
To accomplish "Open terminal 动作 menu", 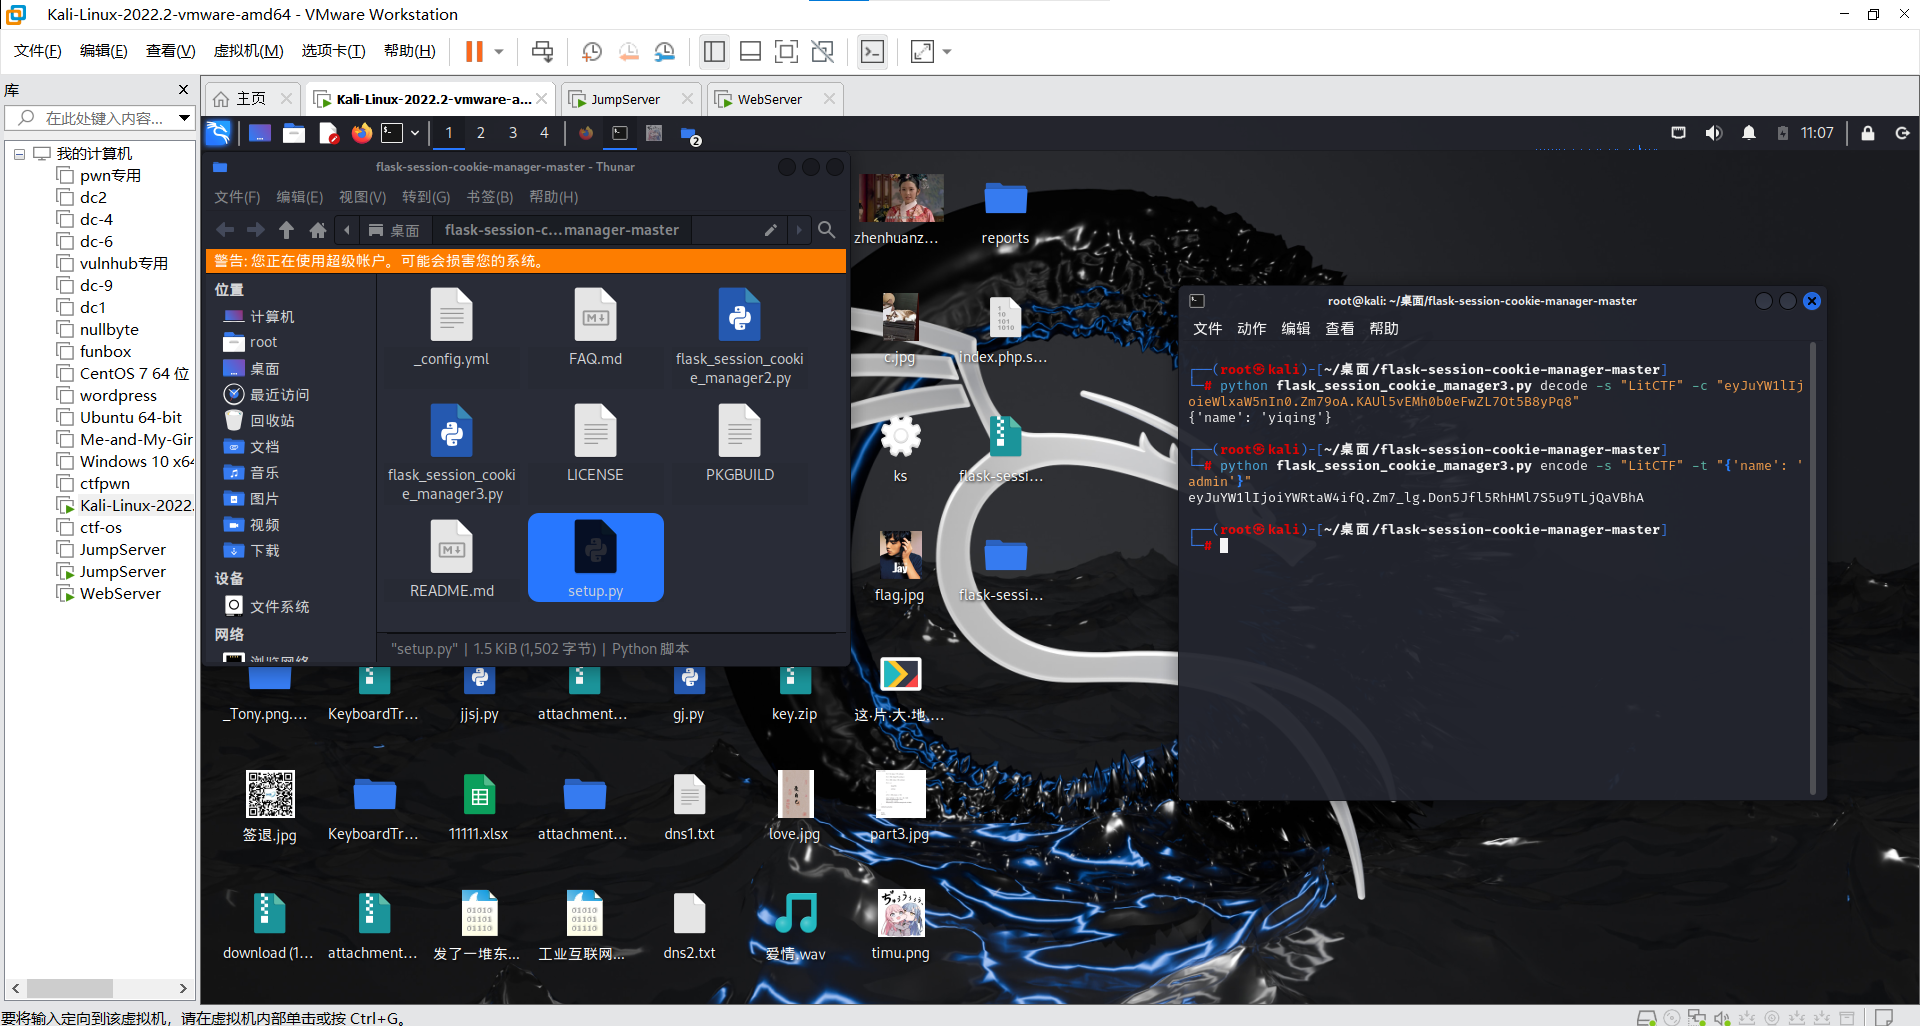I will tap(1251, 329).
